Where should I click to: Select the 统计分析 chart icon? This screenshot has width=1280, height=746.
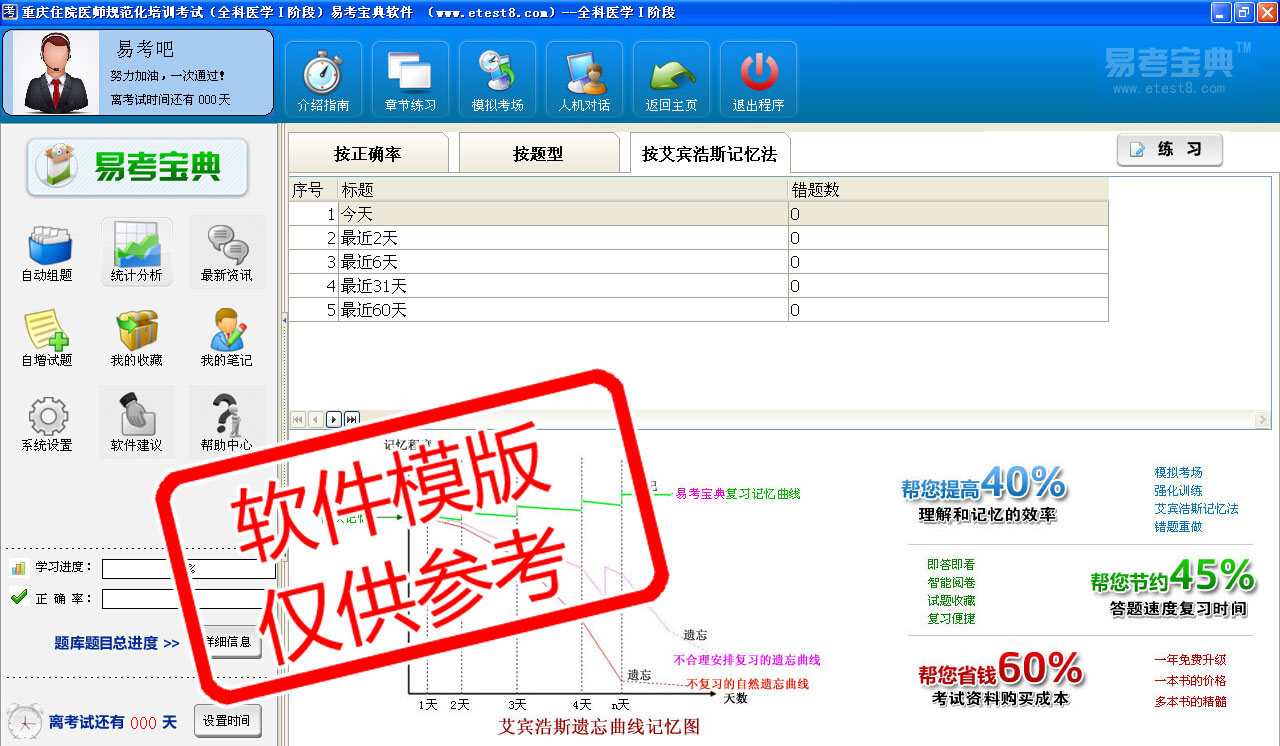136,253
